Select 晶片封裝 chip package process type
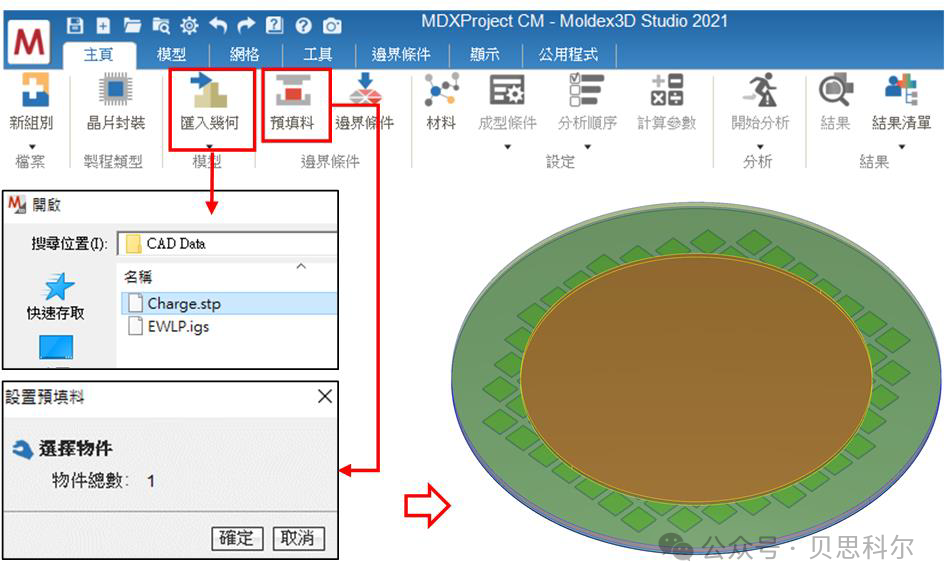 (116, 89)
